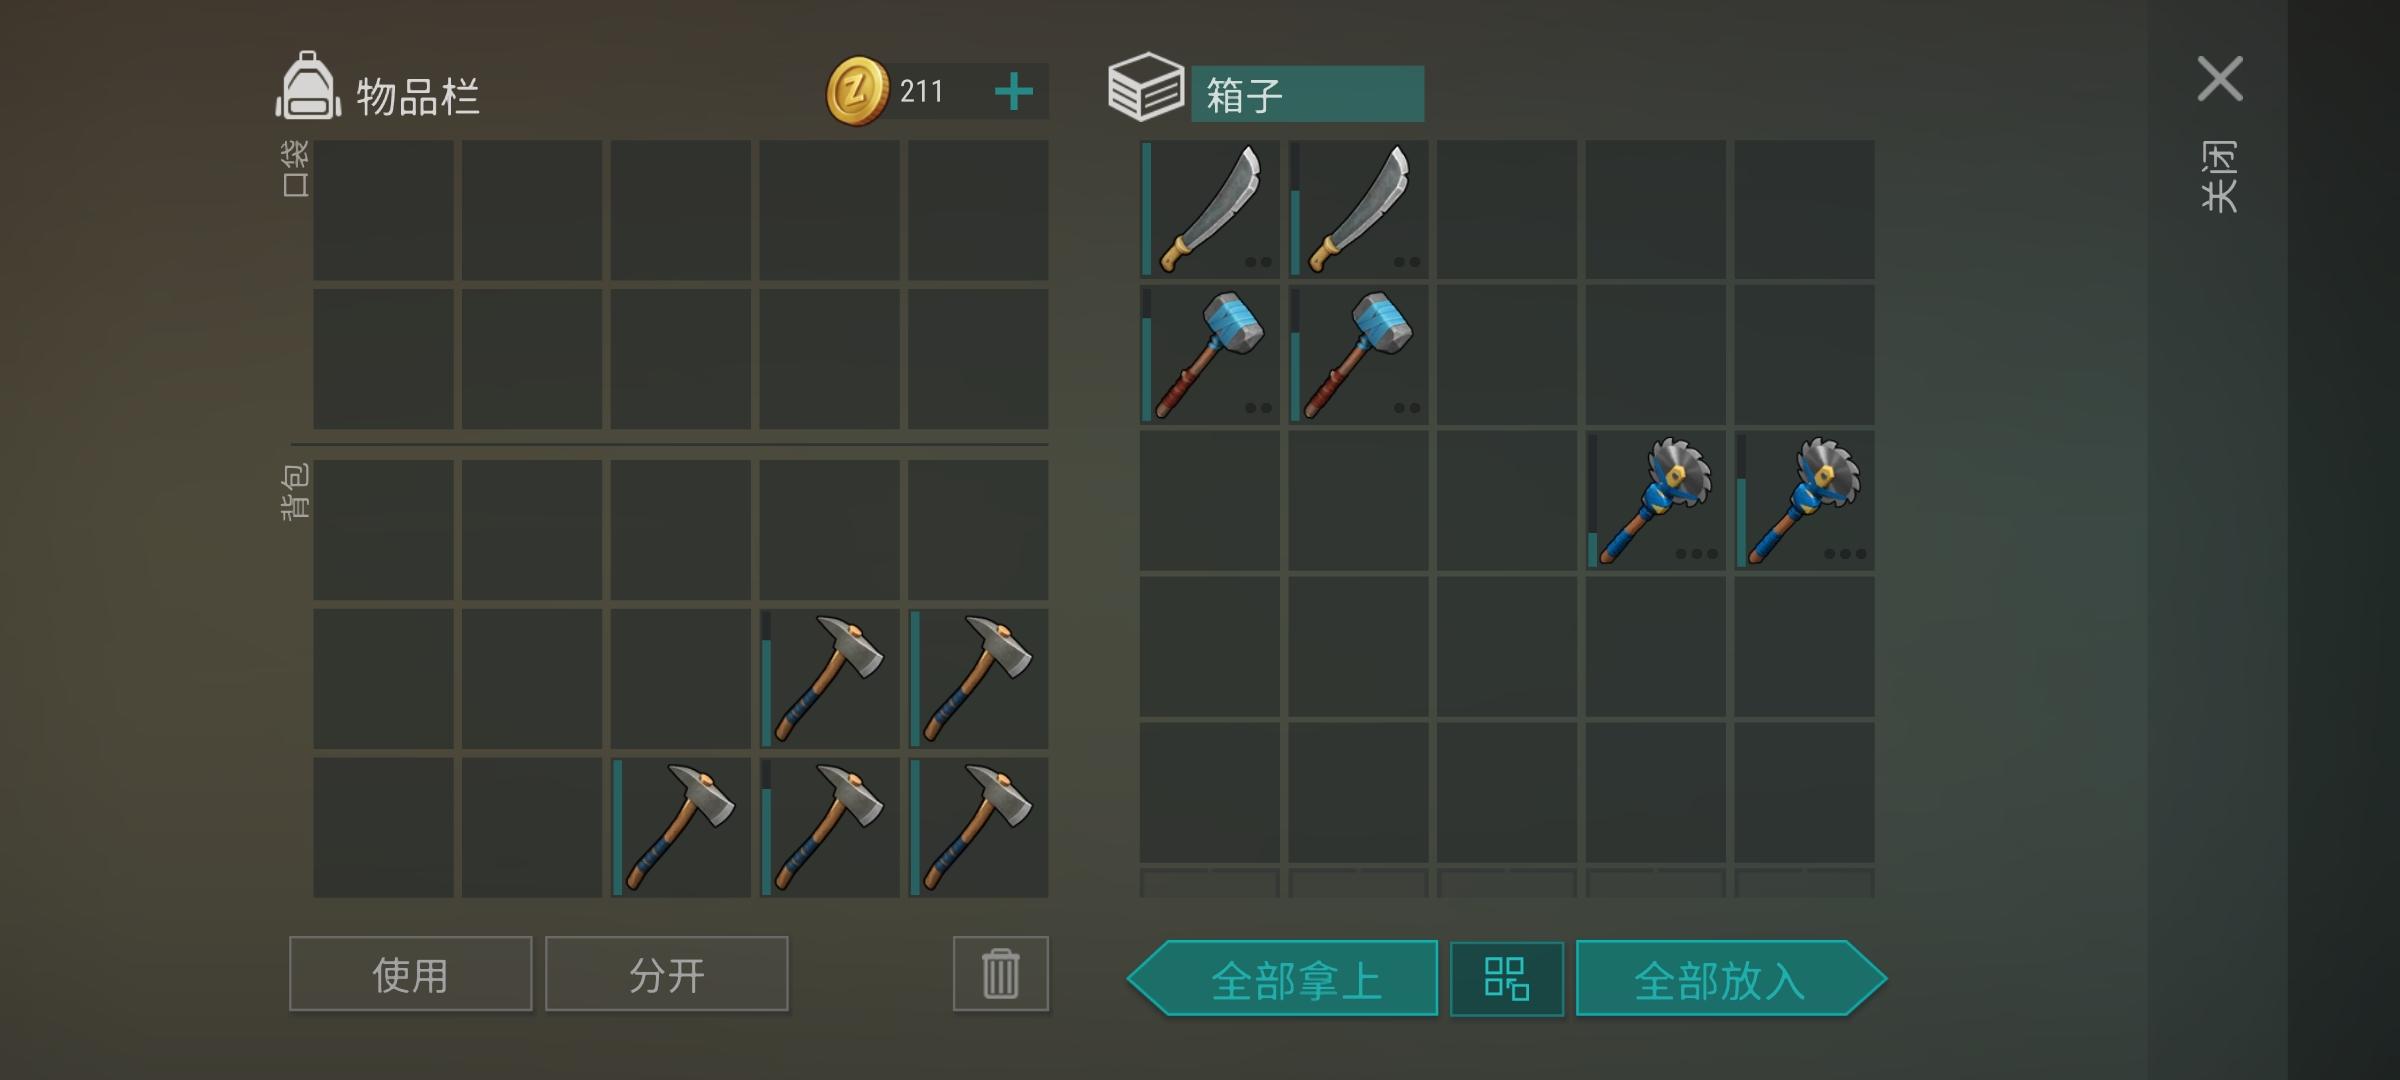The width and height of the screenshot is (2400, 1080).
Task: Select the left saw-blade mace
Action: click(x=1655, y=501)
